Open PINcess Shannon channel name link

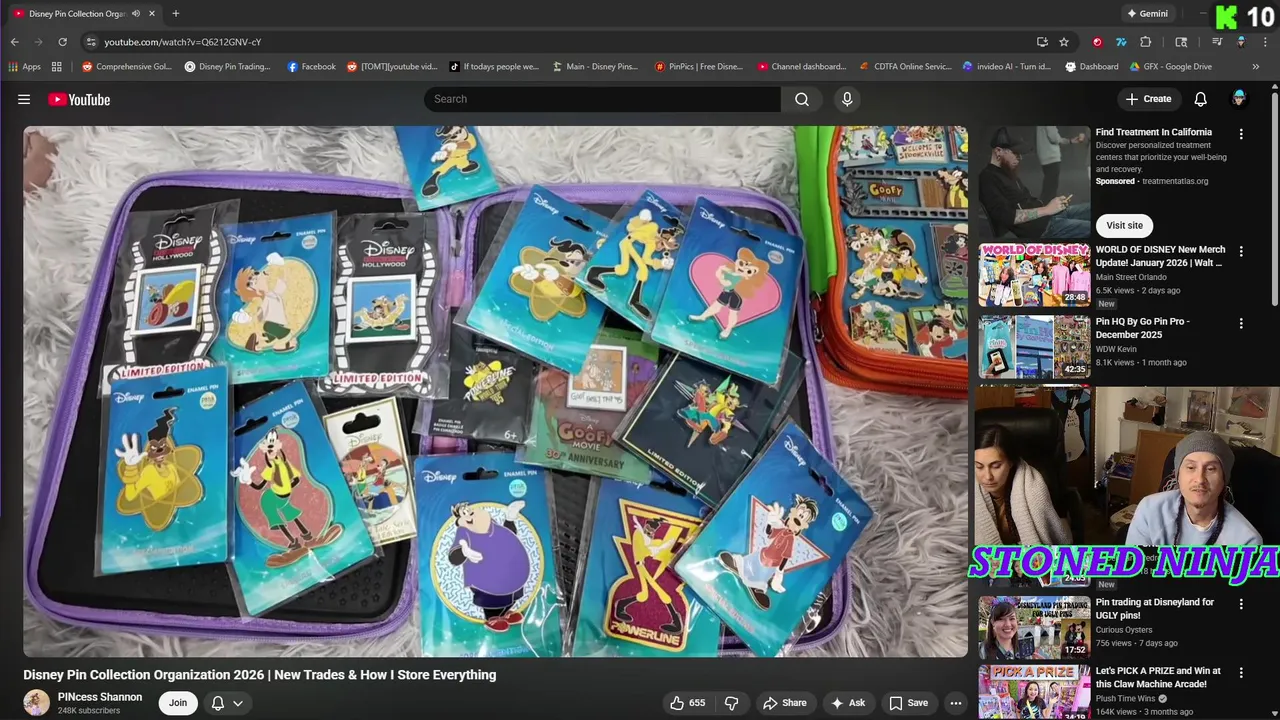tap(100, 697)
